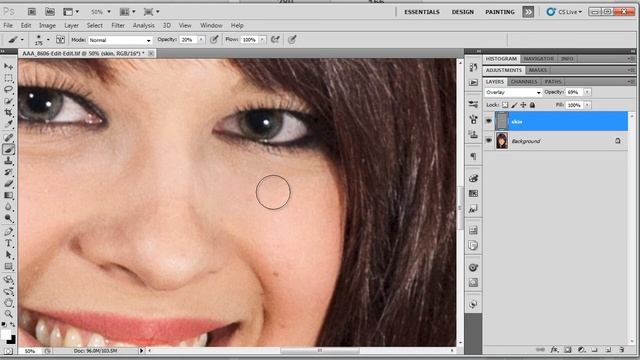640x360 pixels.
Task: Select the 3D Camera Rotate tool
Action: (x=8, y=291)
